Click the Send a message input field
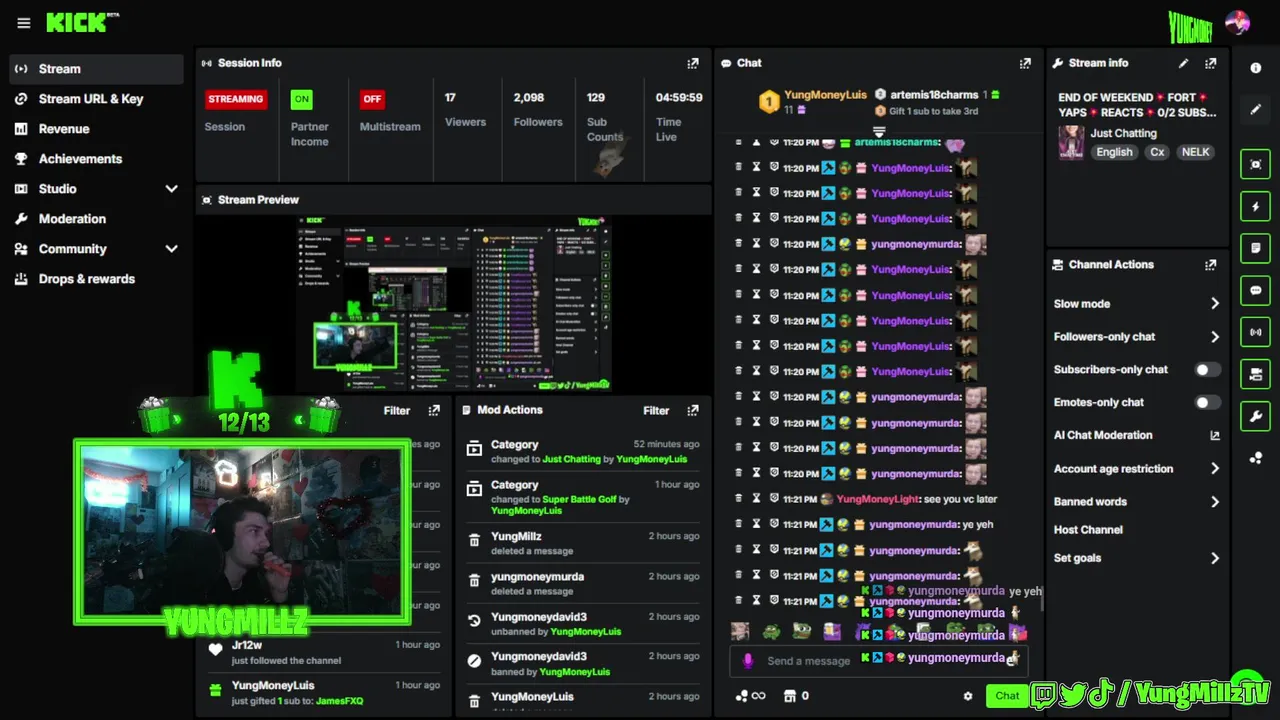 coord(880,661)
